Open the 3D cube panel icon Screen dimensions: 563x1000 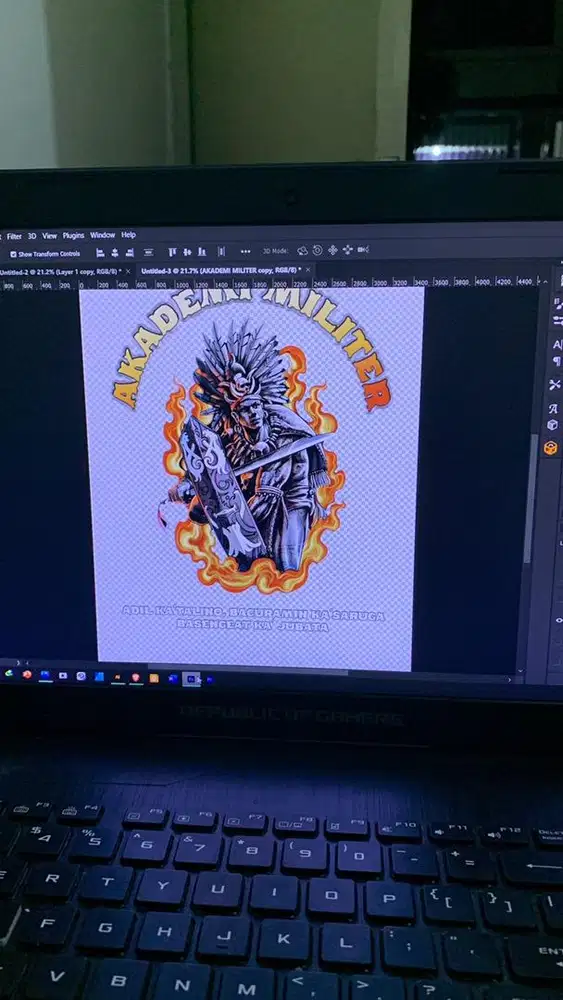[552, 425]
